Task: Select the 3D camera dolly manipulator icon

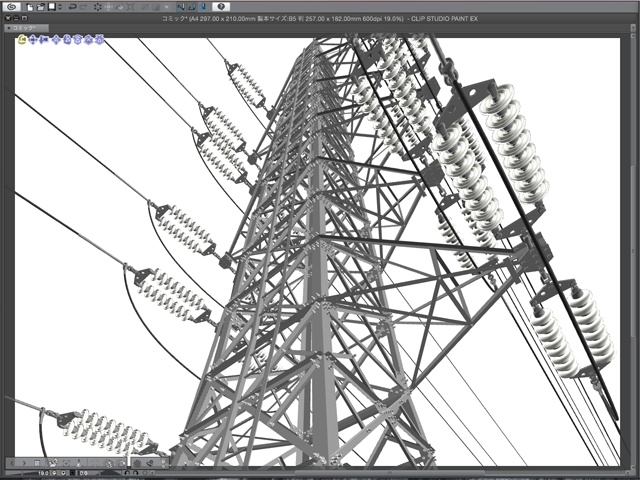Action: (x=44, y=40)
